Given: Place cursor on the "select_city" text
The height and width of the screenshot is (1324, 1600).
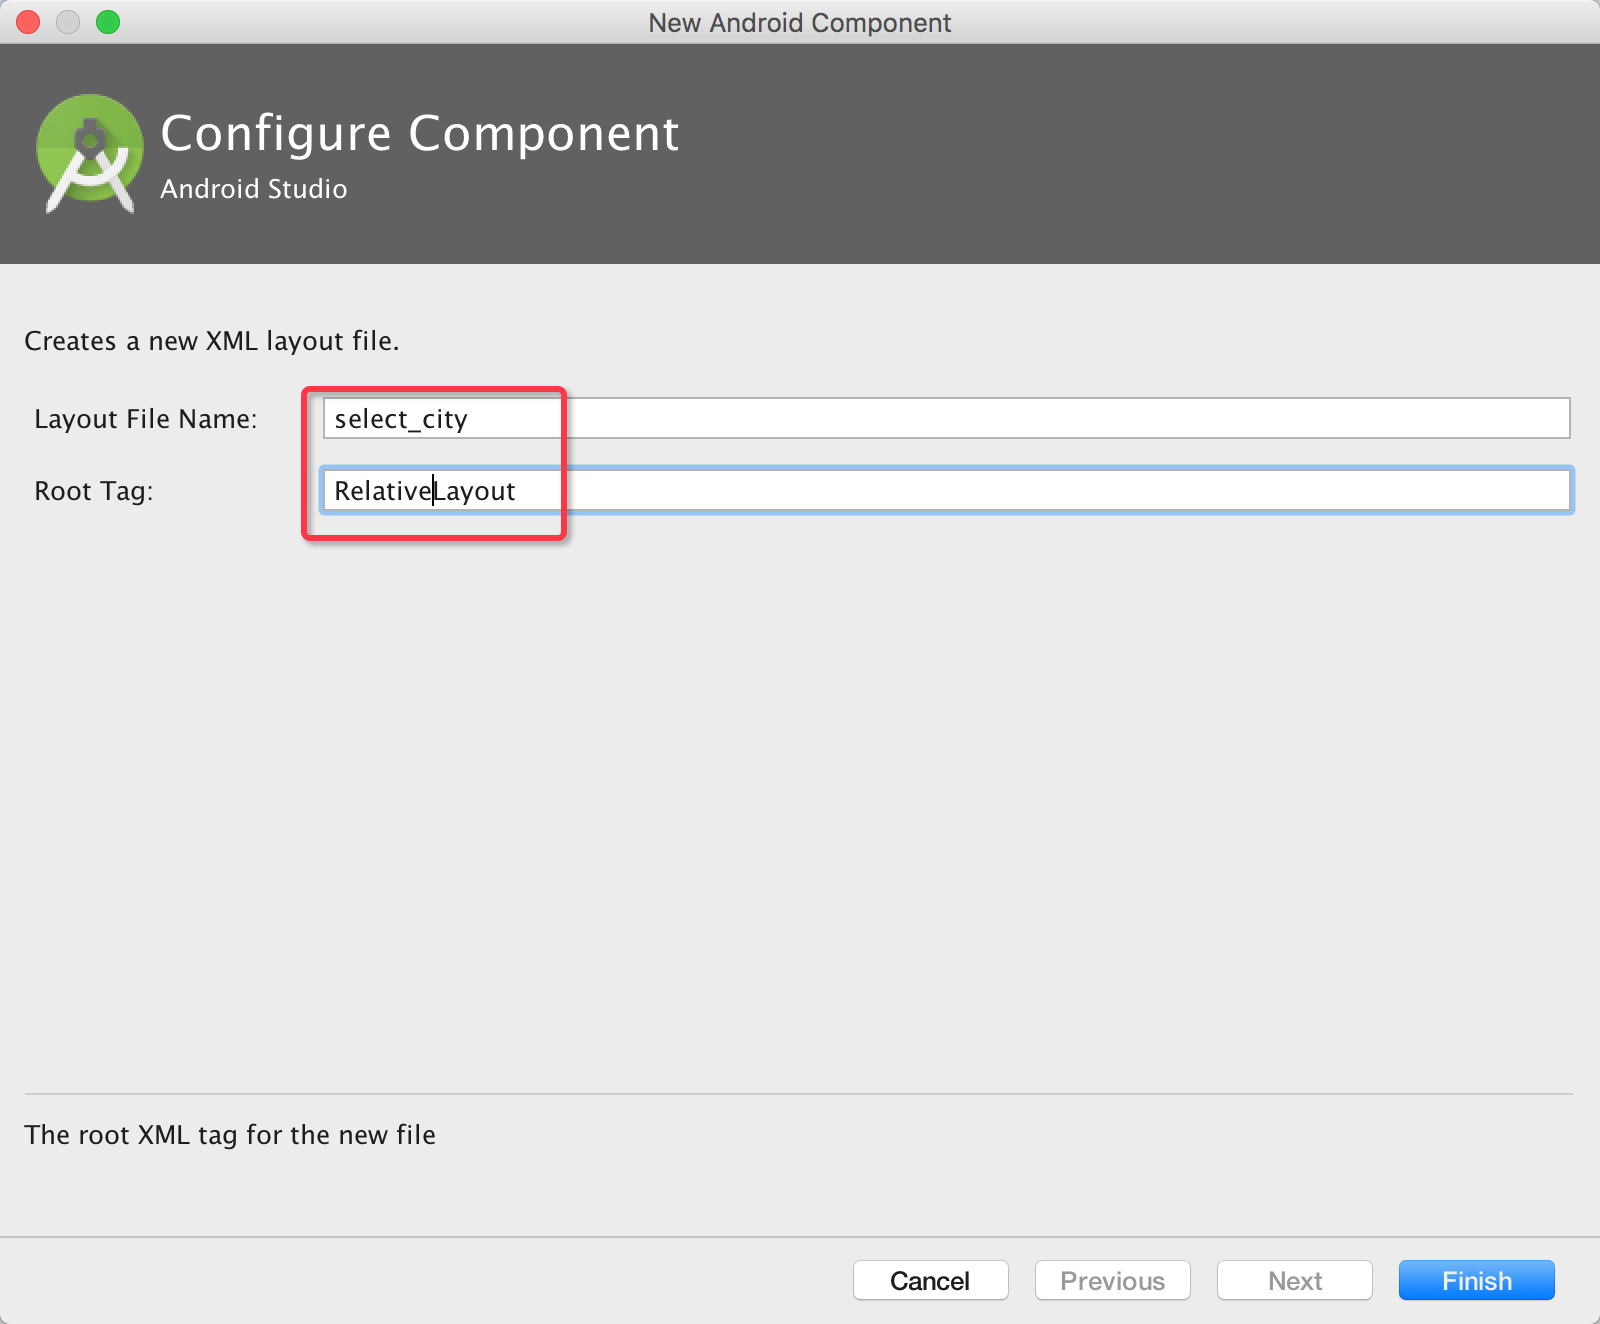Looking at the screenshot, I should pos(401,419).
